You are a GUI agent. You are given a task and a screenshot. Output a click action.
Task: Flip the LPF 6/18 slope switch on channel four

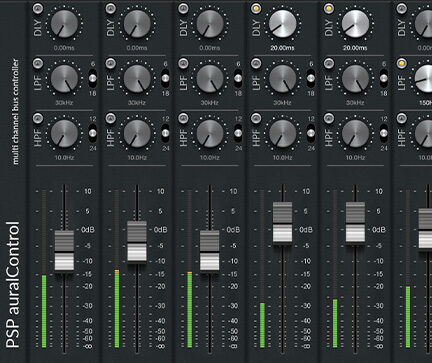point(311,78)
